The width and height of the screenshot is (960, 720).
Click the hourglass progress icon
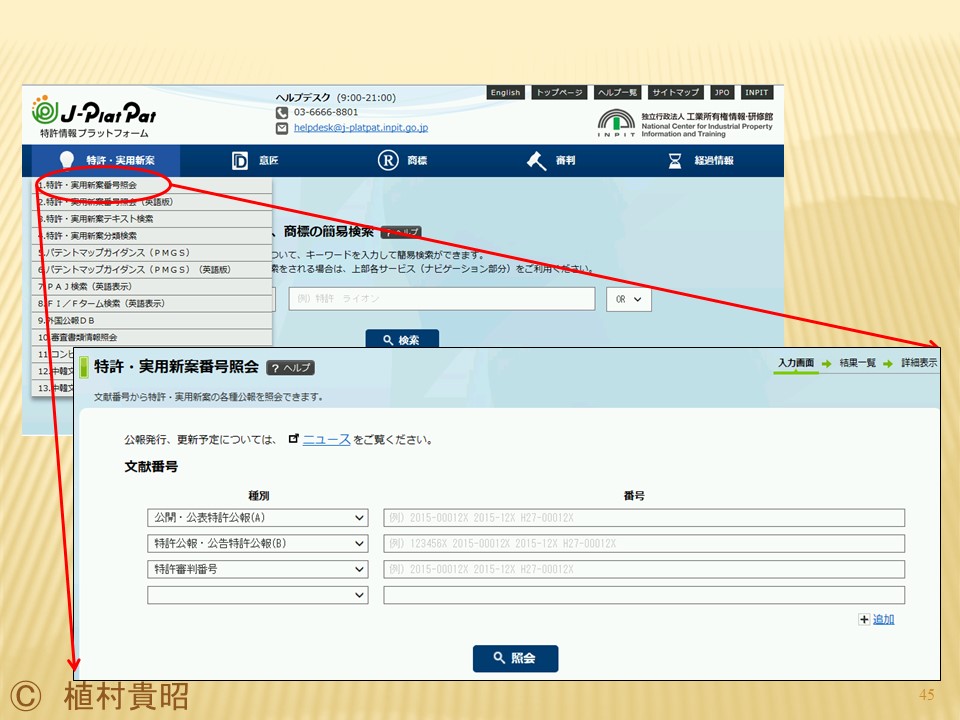675,161
